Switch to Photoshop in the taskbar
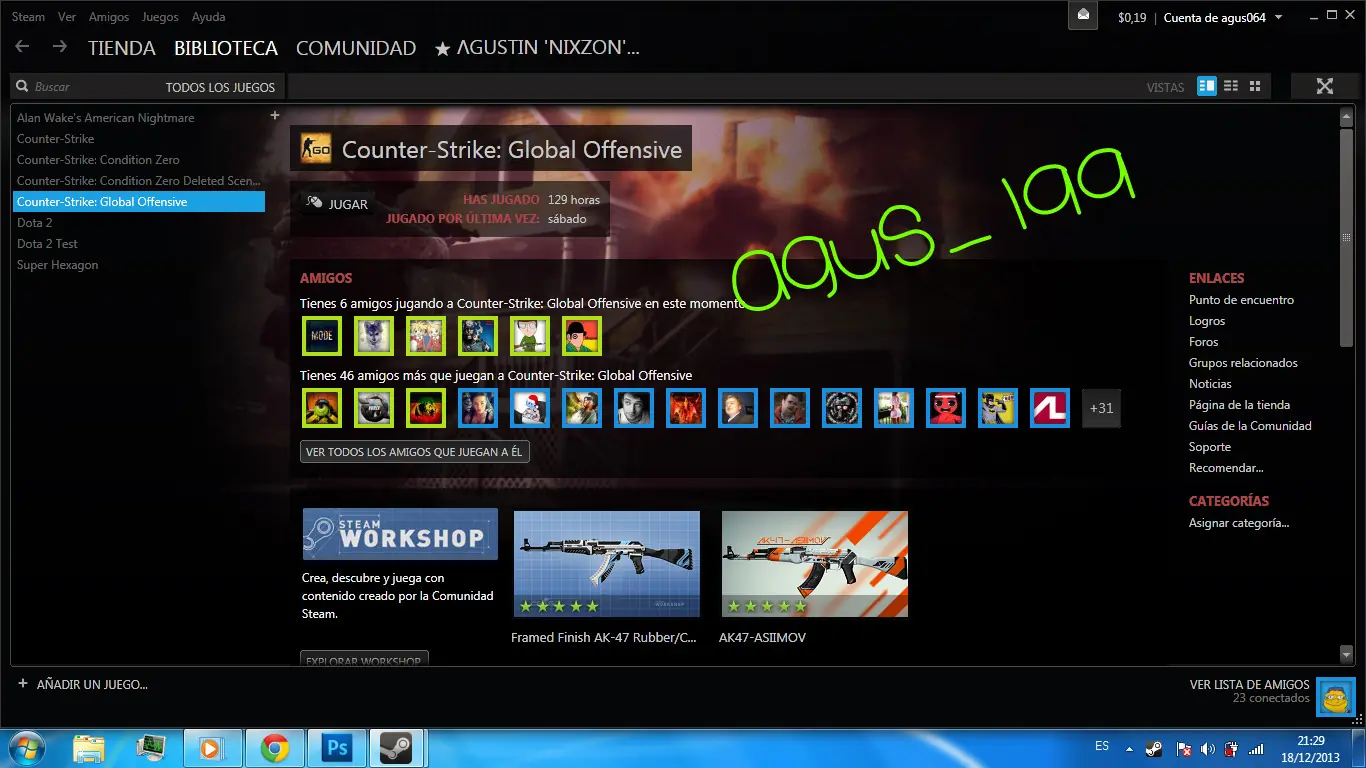This screenshot has height=768, width=1366. tap(337, 748)
